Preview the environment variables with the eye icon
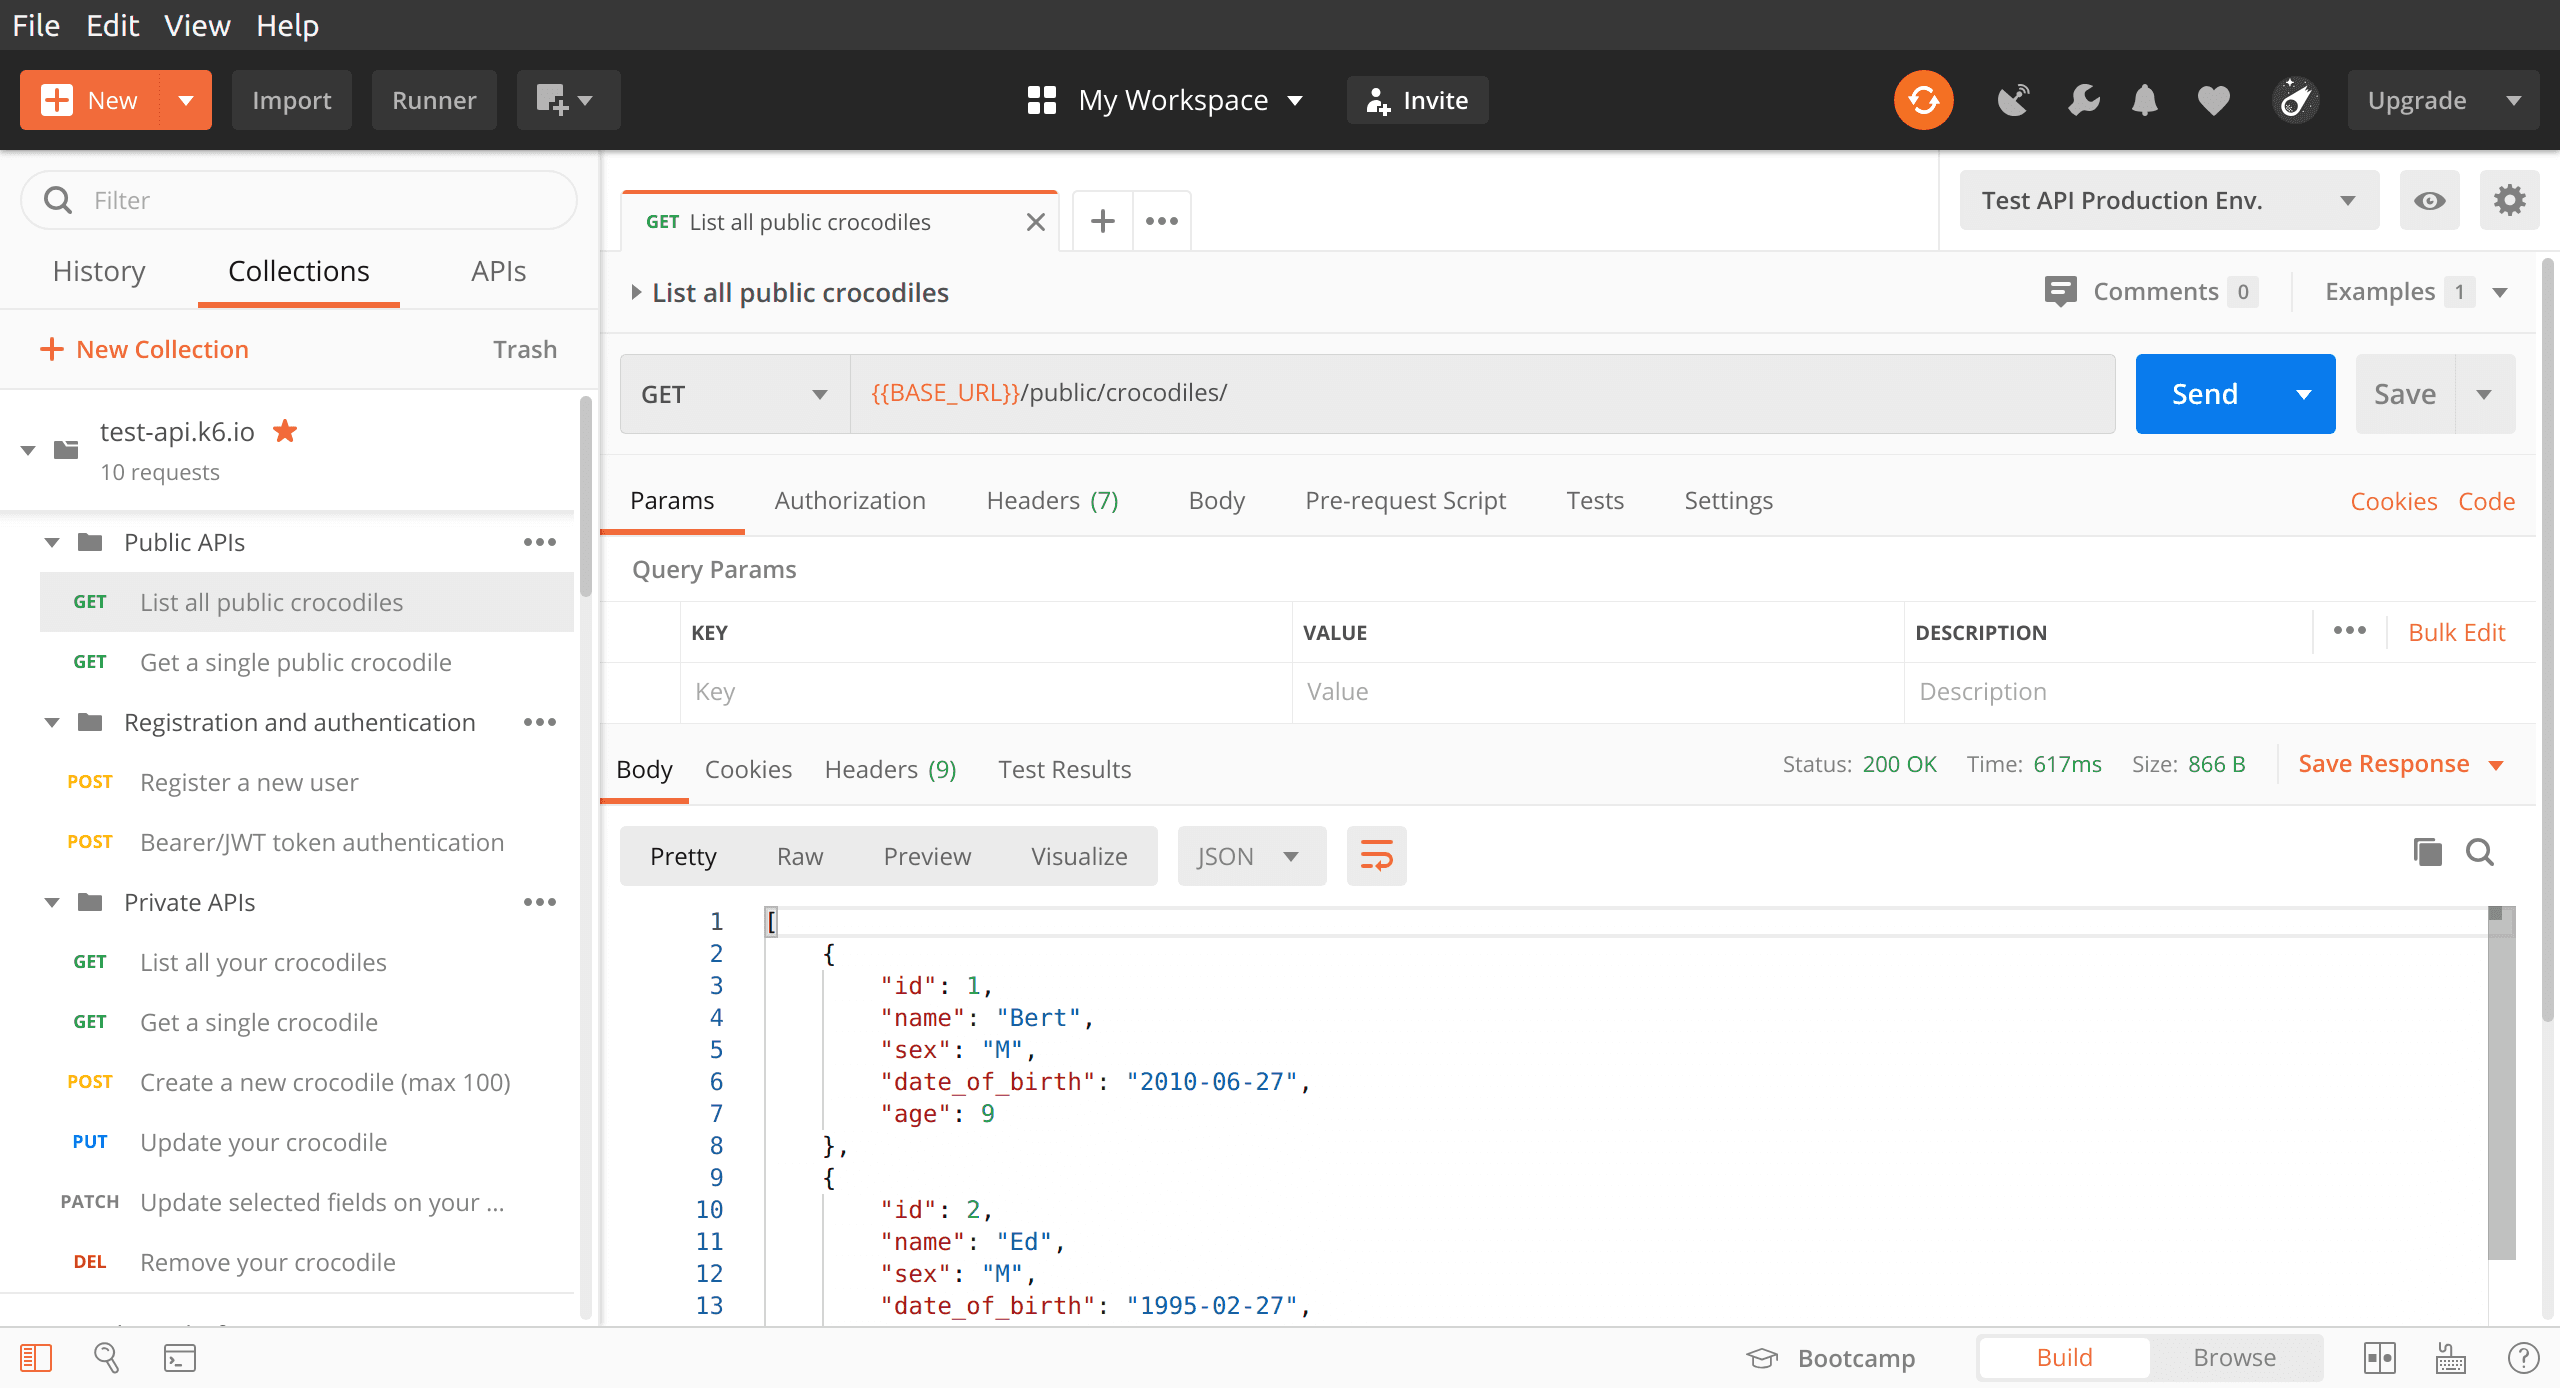Viewport: 2560px width, 1388px height. point(2430,200)
